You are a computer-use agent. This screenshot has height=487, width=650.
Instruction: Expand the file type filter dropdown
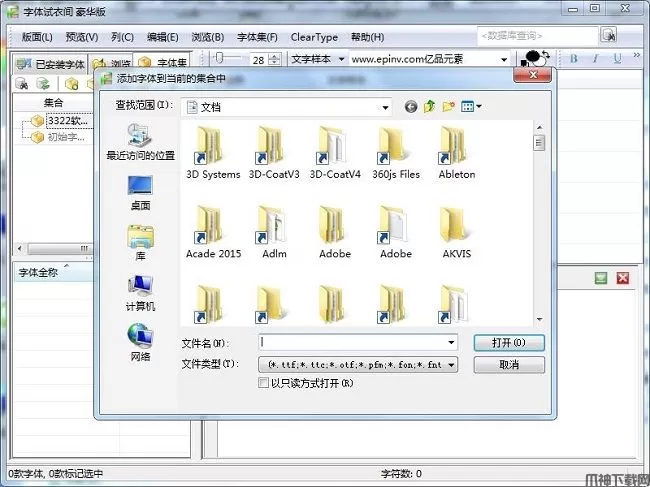coord(451,365)
